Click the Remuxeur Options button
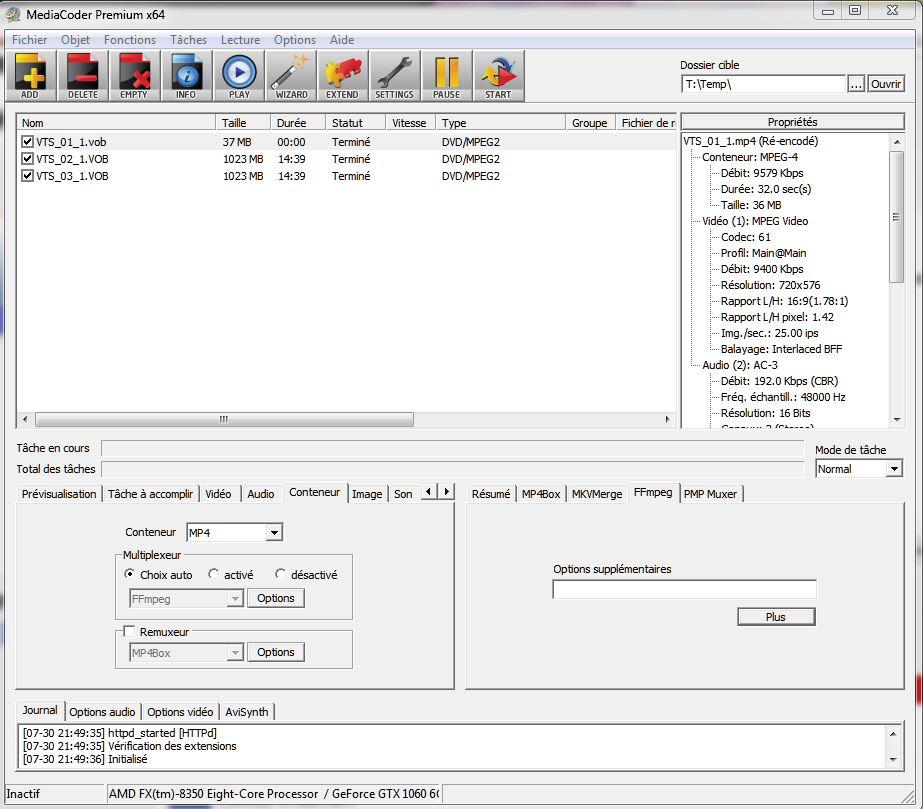The width and height of the screenshot is (923, 809). point(275,652)
